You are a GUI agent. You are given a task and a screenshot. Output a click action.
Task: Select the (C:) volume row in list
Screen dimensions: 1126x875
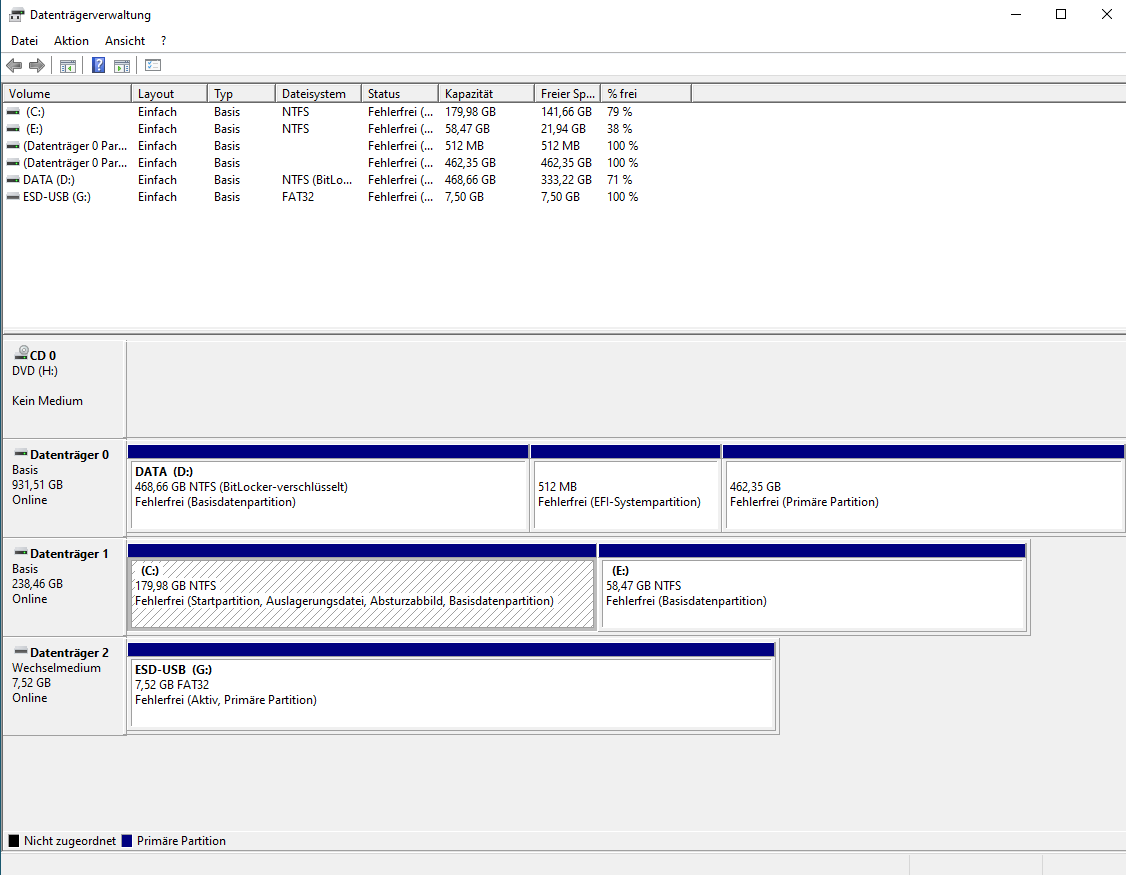(348, 112)
